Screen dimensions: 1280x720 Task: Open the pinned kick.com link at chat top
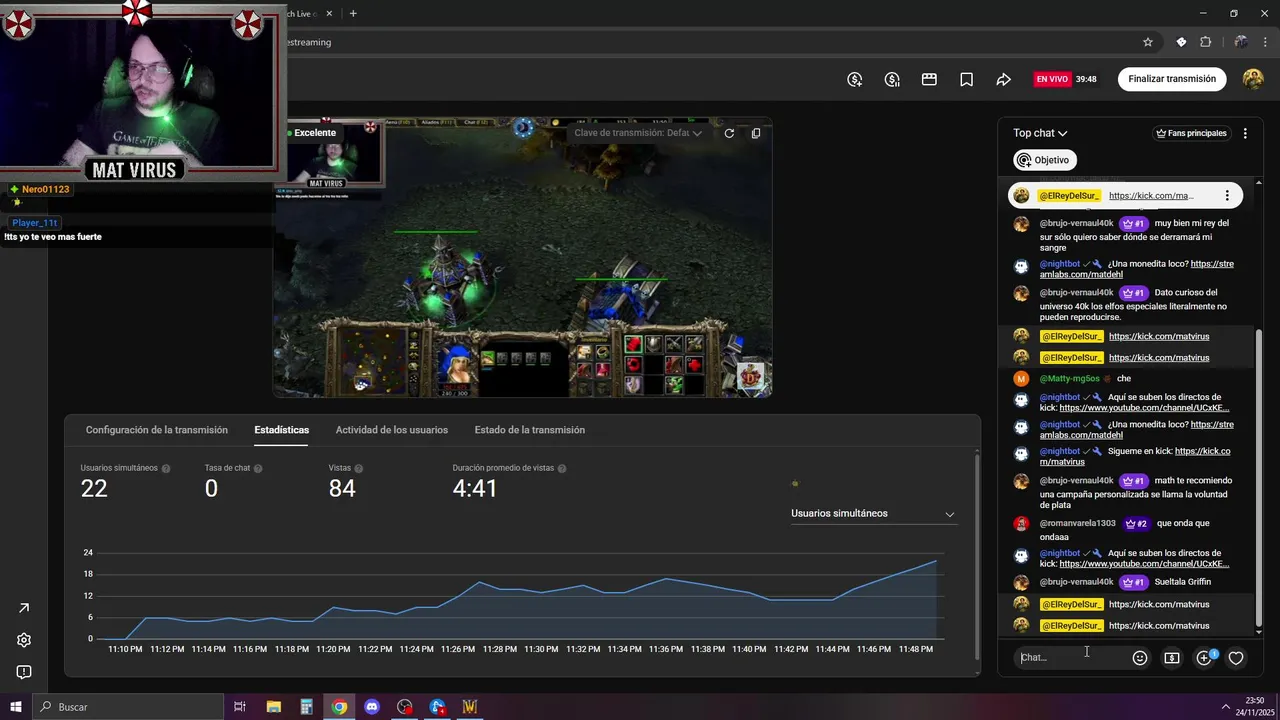coord(1151,196)
